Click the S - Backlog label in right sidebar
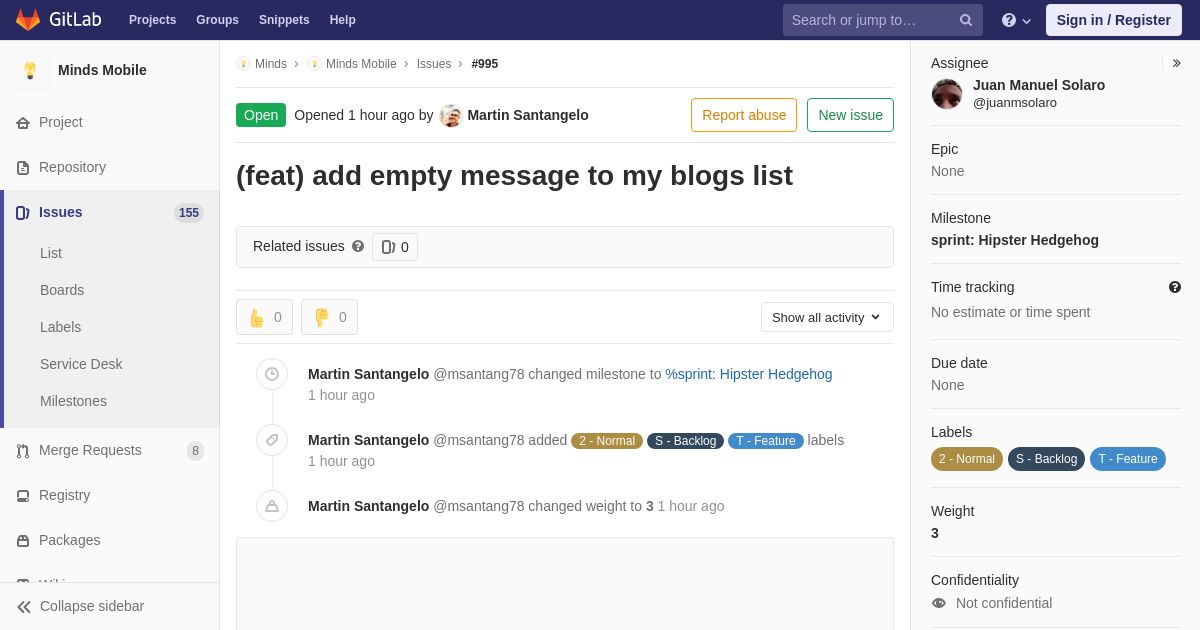The image size is (1200, 630). [1046, 459]
